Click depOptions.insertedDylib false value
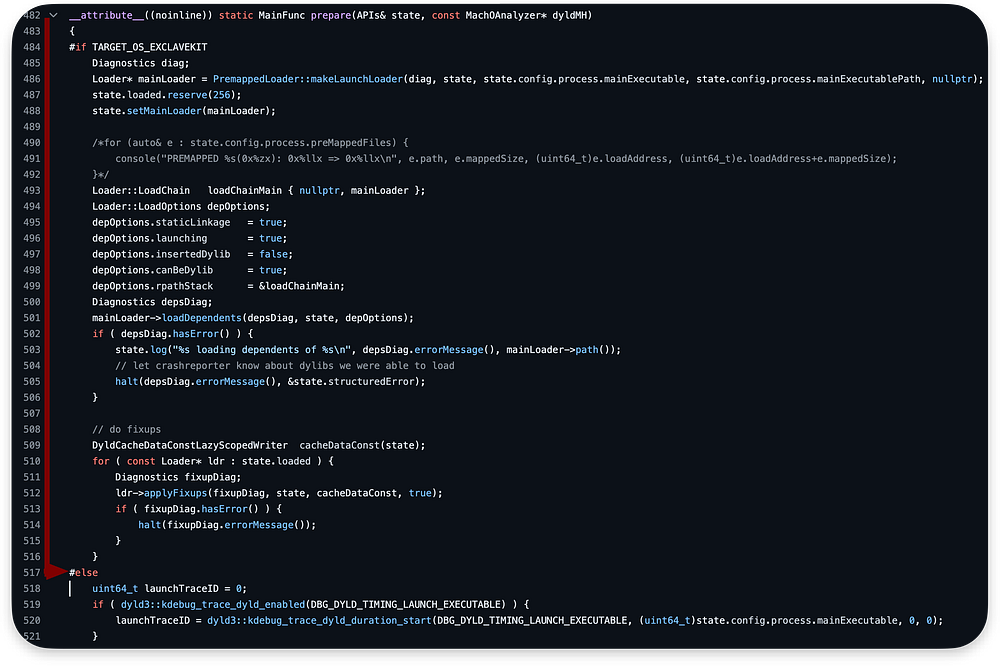 (273, 255)
